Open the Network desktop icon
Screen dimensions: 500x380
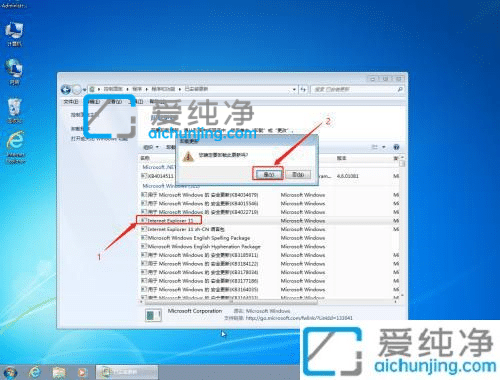[x=14, y=72]
